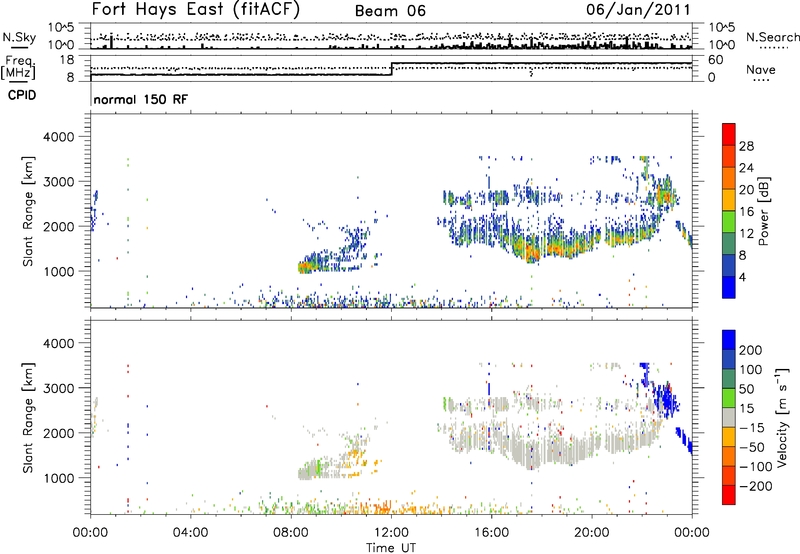The image size is (800, 554).
Task: Click the green segment of Power color bar
Action: [729, 222]
